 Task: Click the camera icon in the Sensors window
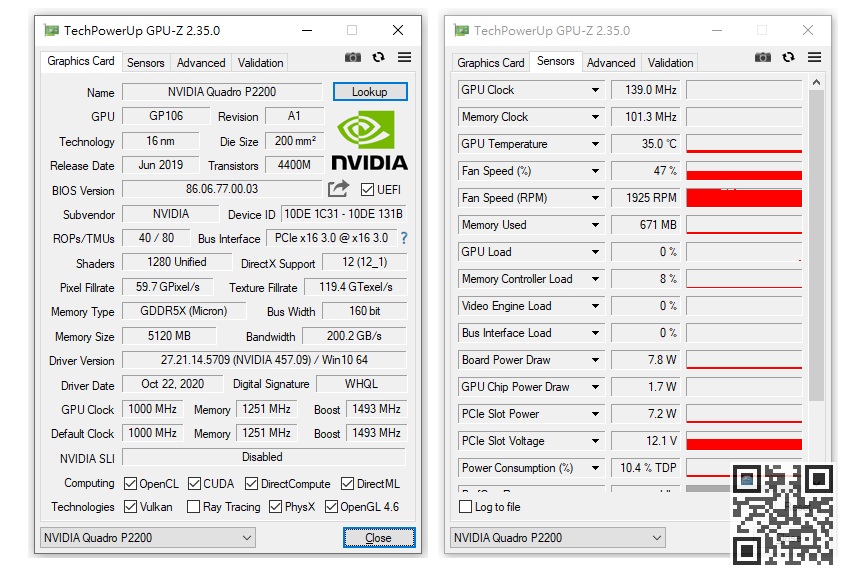coord(763,57)
